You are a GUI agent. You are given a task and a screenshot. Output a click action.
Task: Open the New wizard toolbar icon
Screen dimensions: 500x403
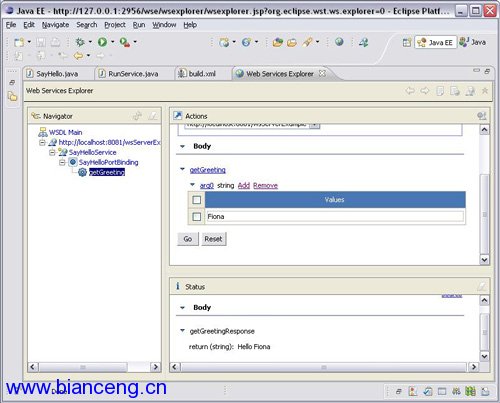coord(19,42)
